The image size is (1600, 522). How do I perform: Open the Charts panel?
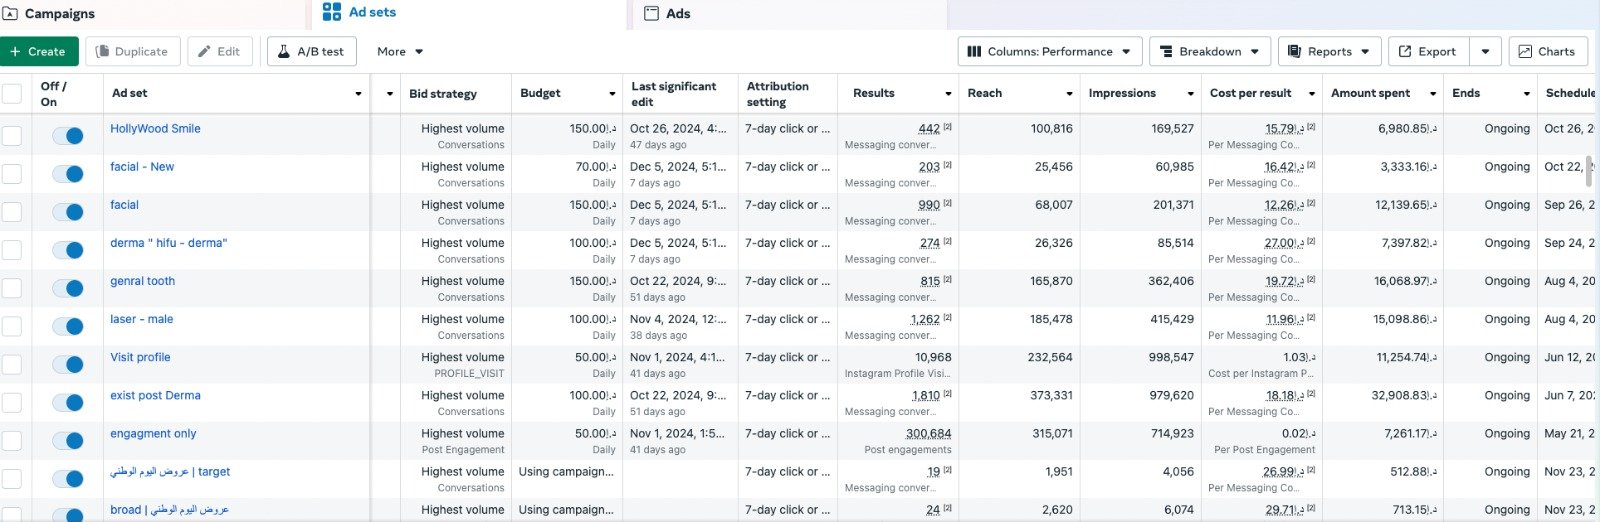tap(1547, 52)
